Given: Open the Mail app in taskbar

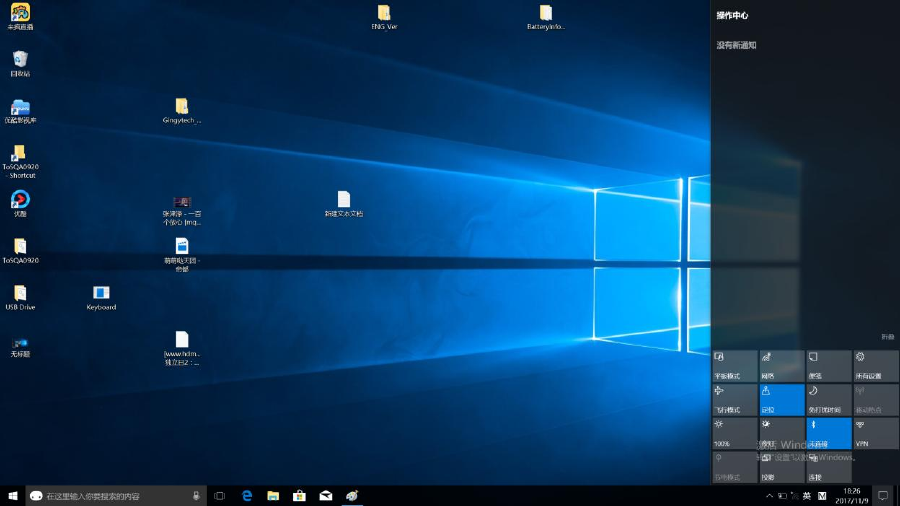Looking at the screenshot, I should [x=326, y=495].
